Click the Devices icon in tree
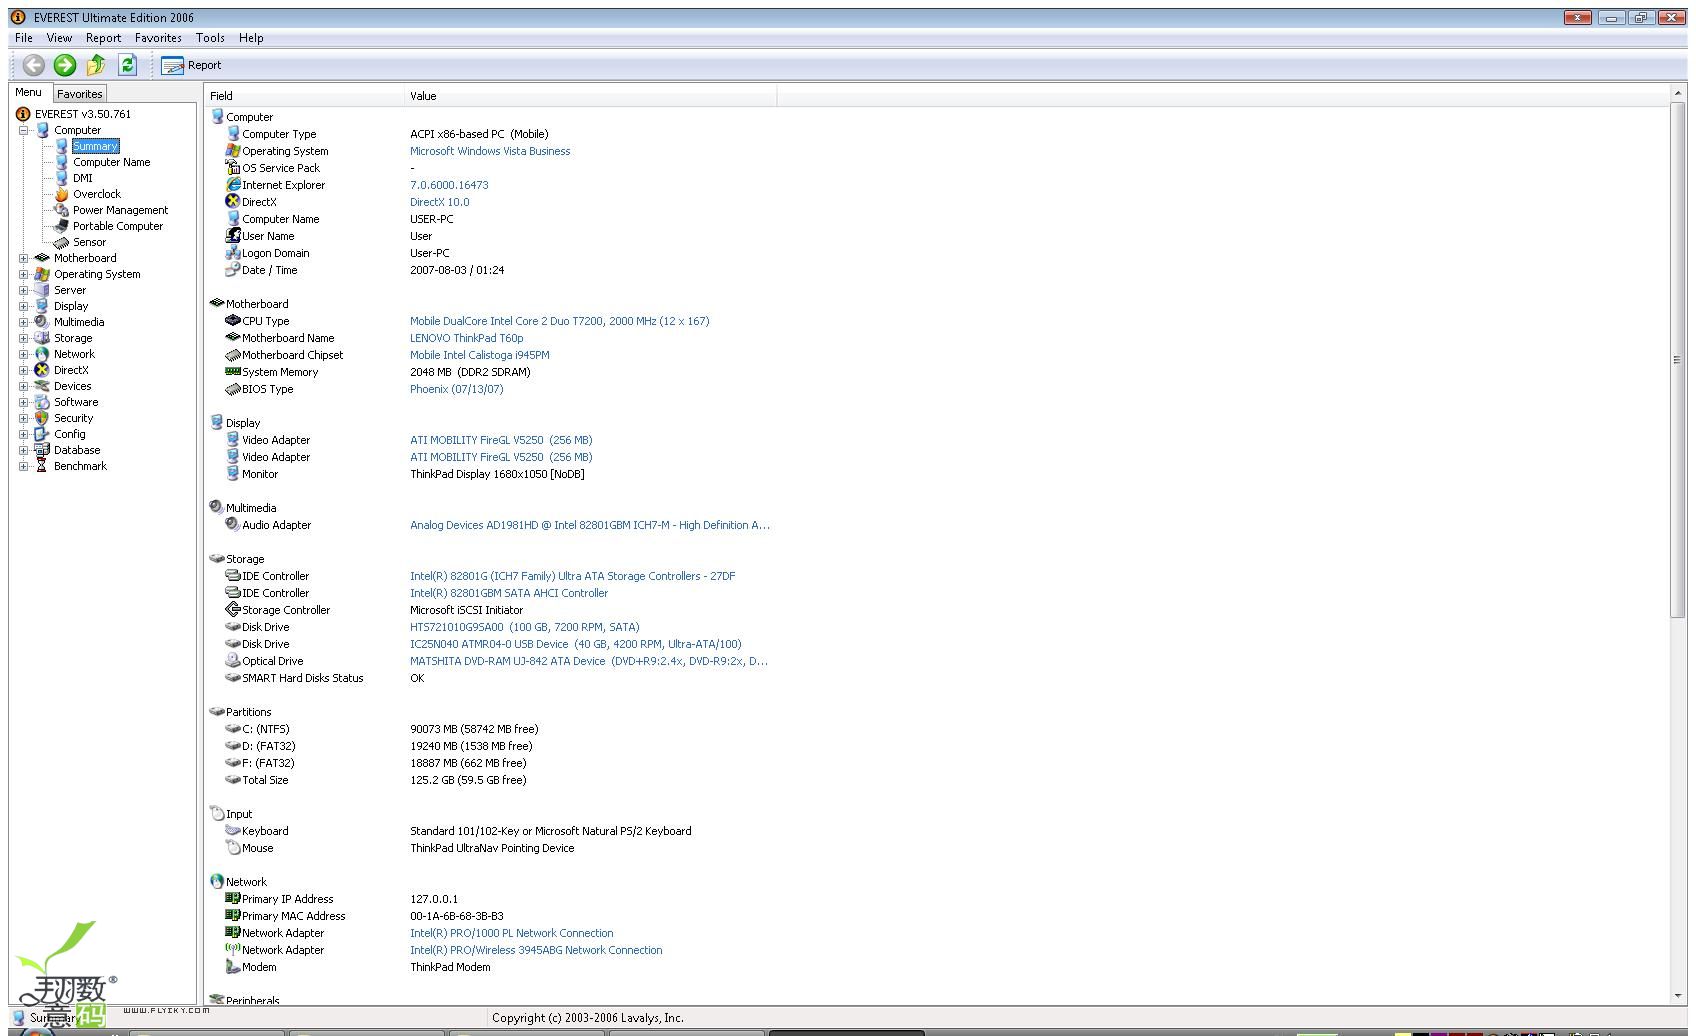The height and width of the screenshot is (1036, 1696). click(x=42, y=386)
